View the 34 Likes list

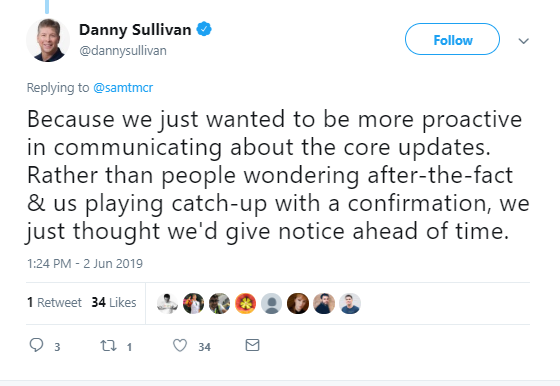[x=114, y=302]
